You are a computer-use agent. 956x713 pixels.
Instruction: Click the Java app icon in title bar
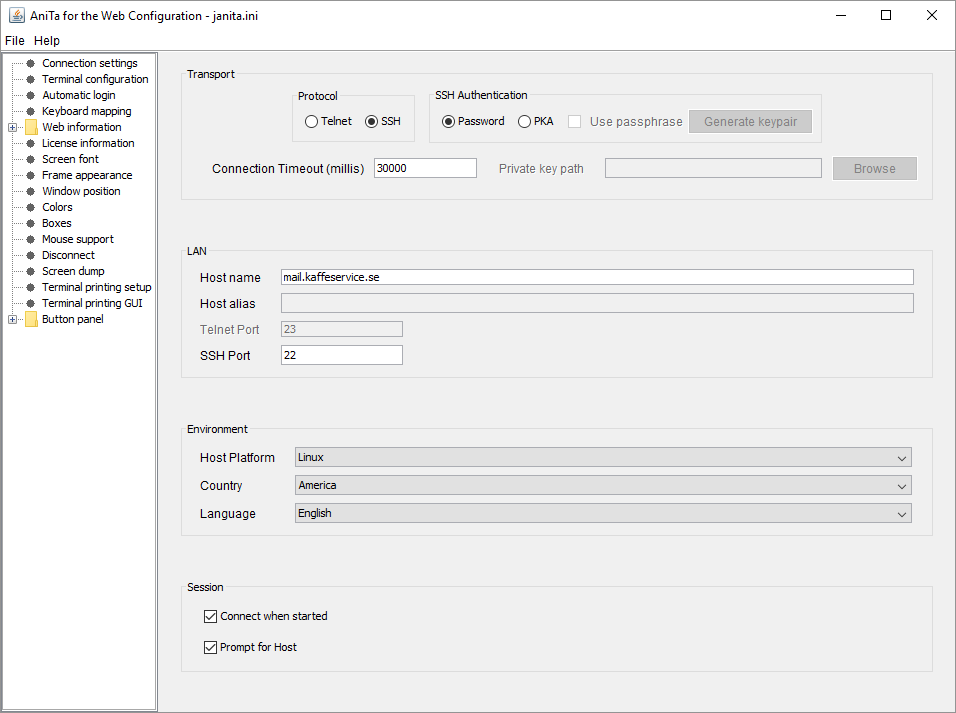(x=16, y=15)
